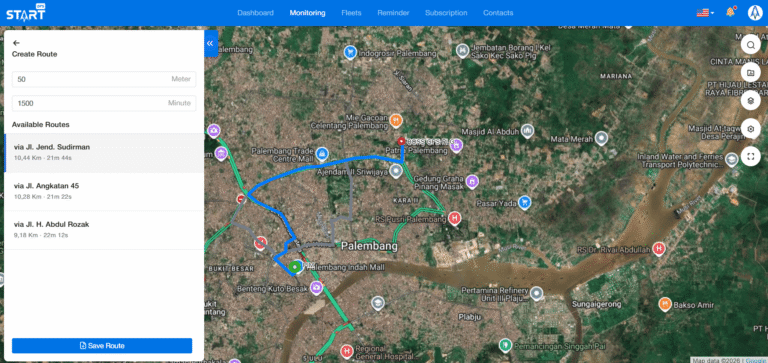
Task: Click the Benteng Kuto Besak marker
Action: (x=316, y=288)
